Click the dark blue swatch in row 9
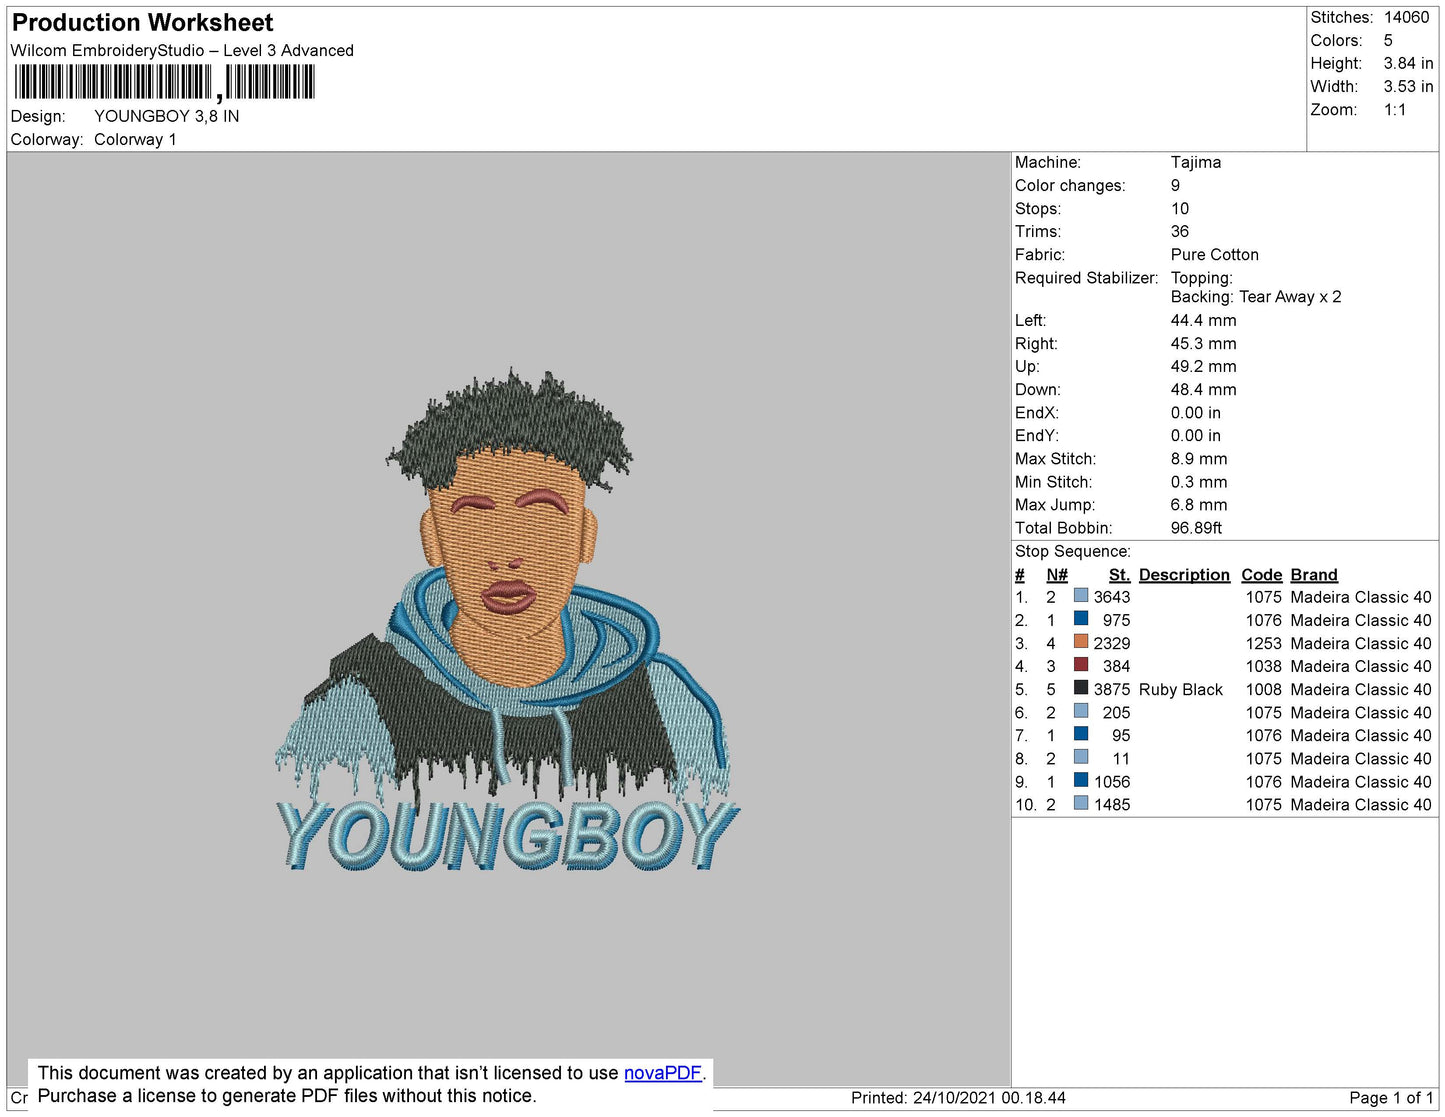 [x=1081, y=779]
